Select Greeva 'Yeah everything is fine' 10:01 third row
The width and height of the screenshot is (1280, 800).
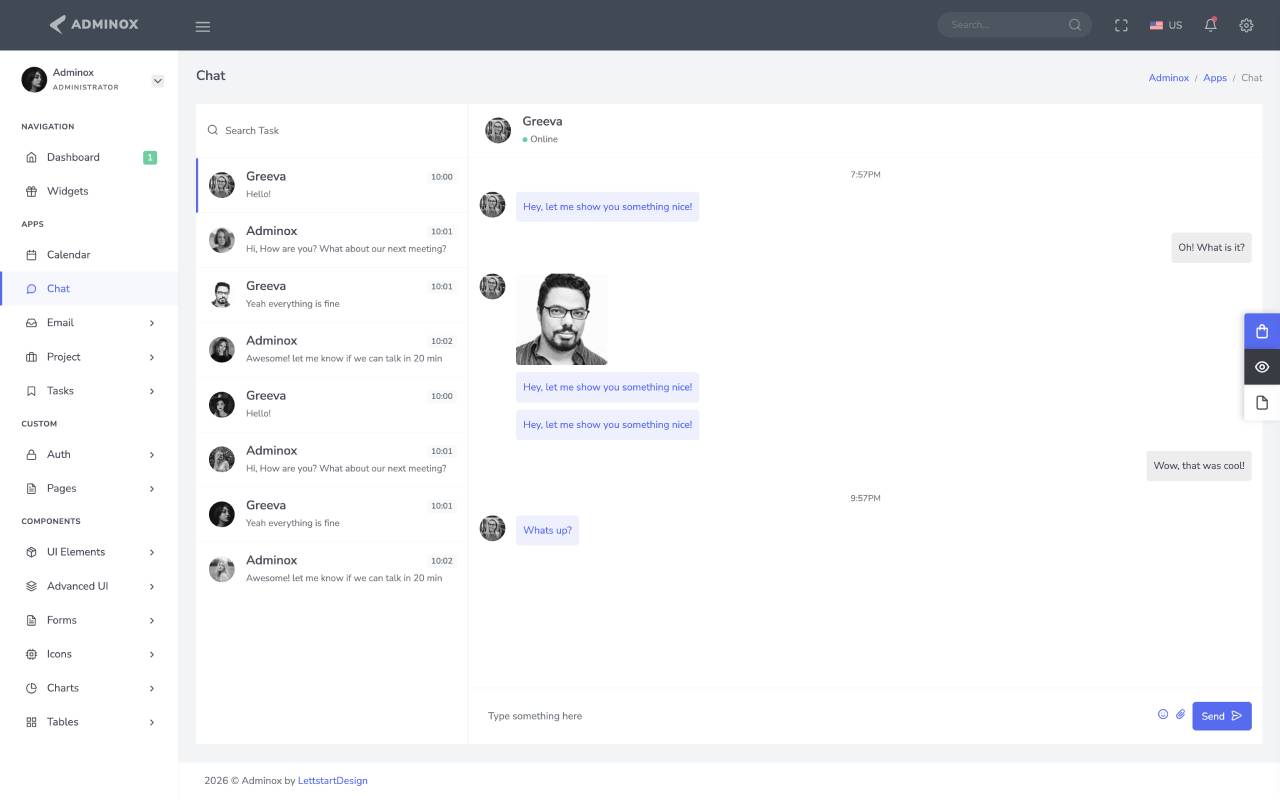click(x=331, y=295)
